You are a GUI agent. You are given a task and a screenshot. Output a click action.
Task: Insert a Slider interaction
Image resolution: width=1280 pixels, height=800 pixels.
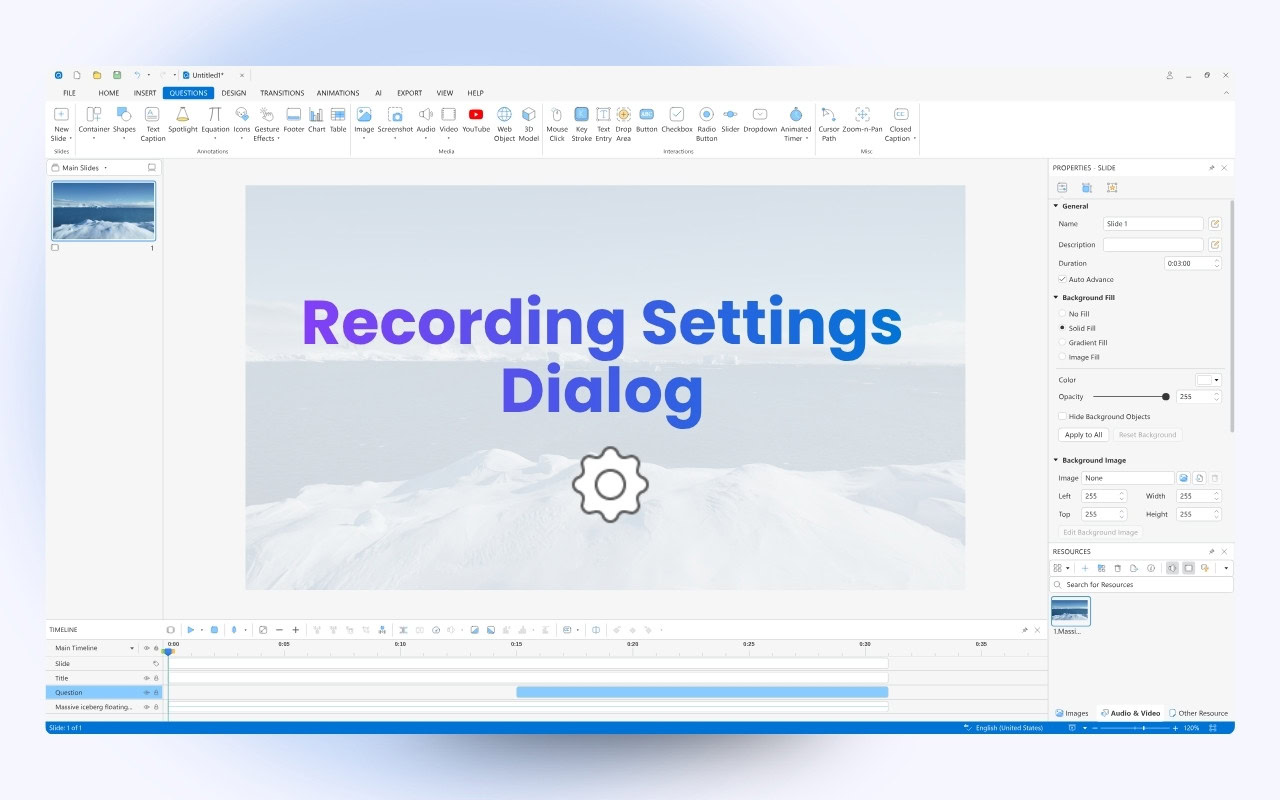pos(730,120)
